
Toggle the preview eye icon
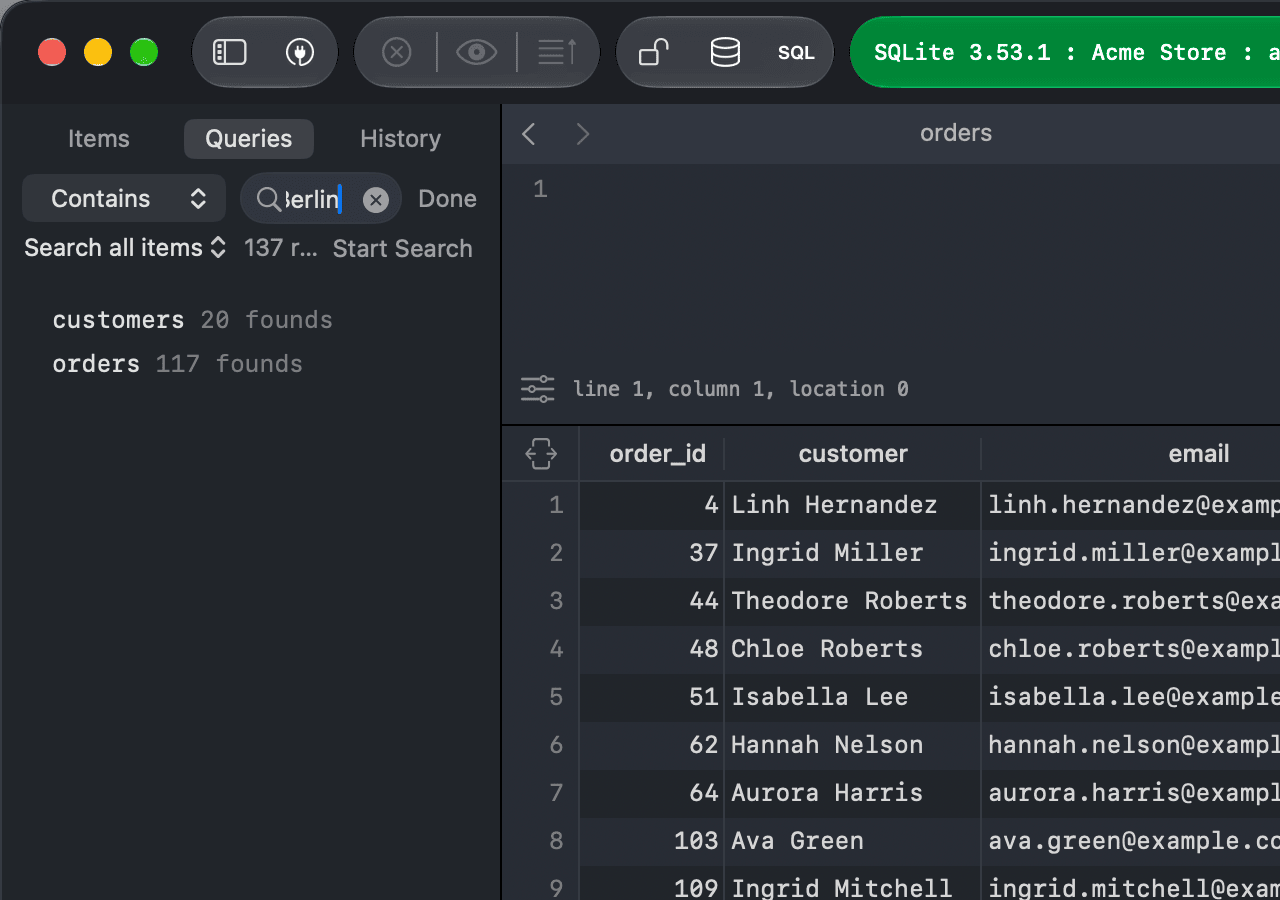(477, 52)
